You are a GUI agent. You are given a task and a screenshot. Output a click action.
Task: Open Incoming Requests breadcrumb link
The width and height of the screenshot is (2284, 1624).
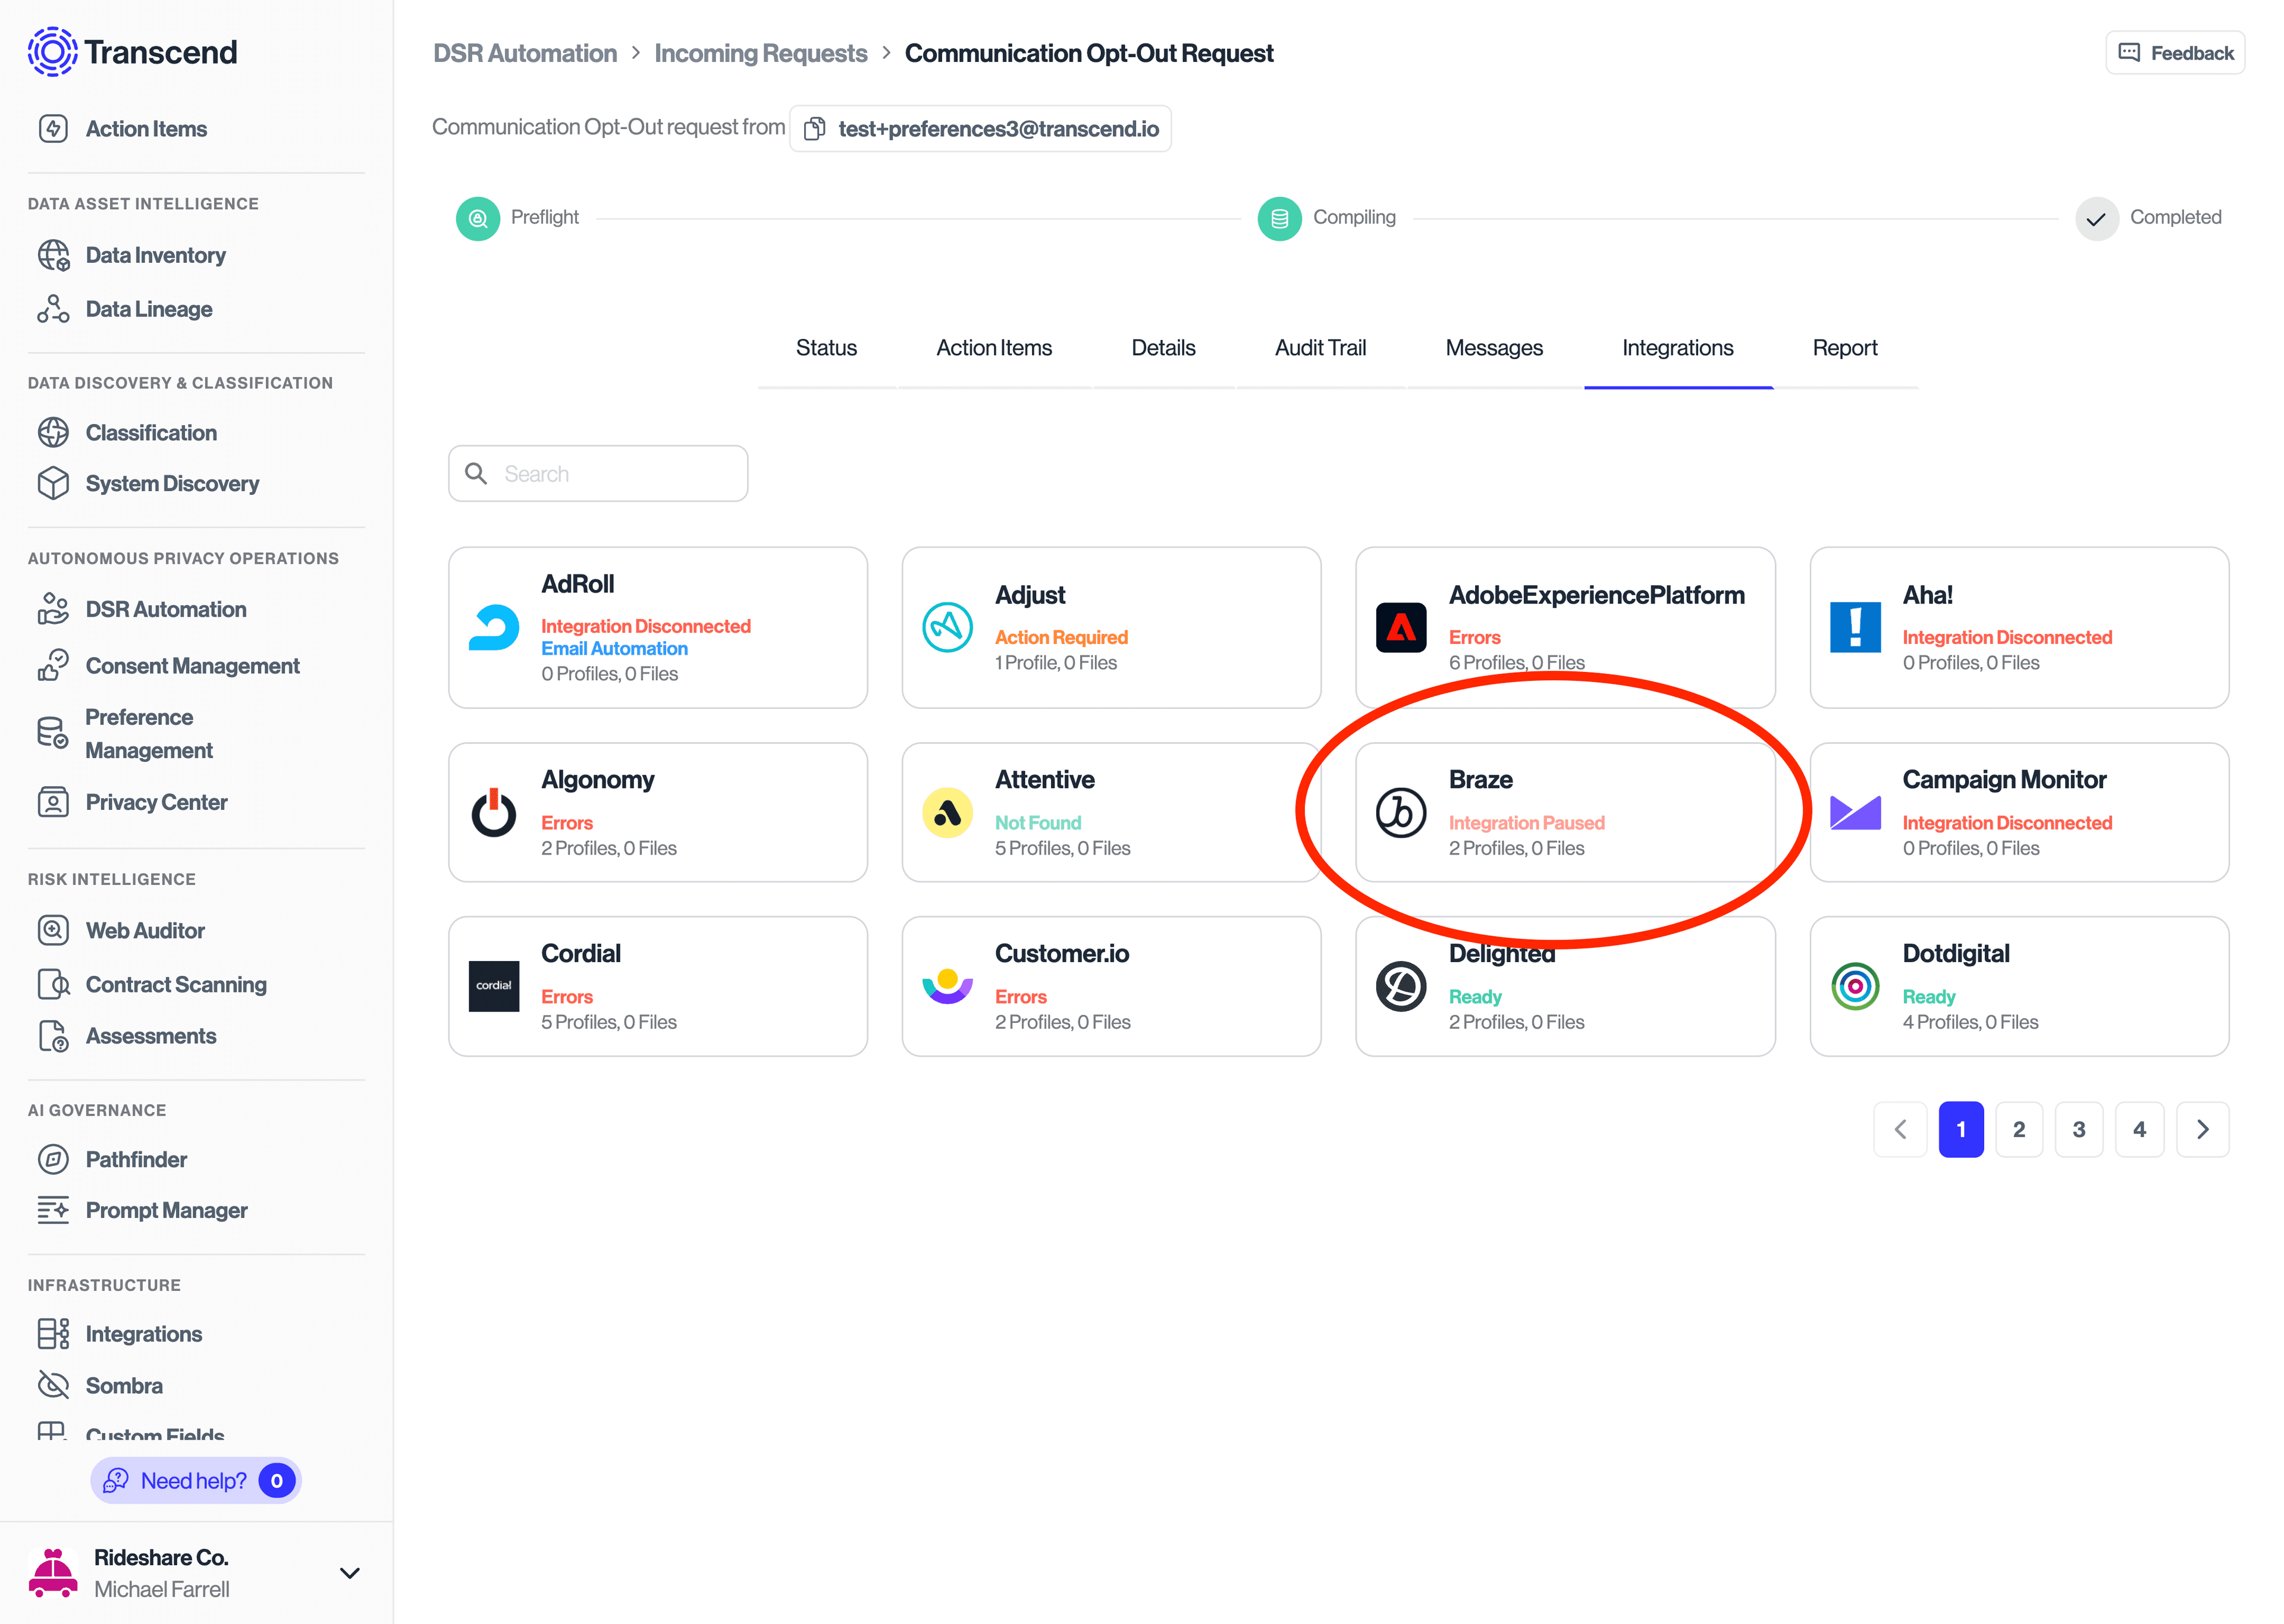click(760, 52)
